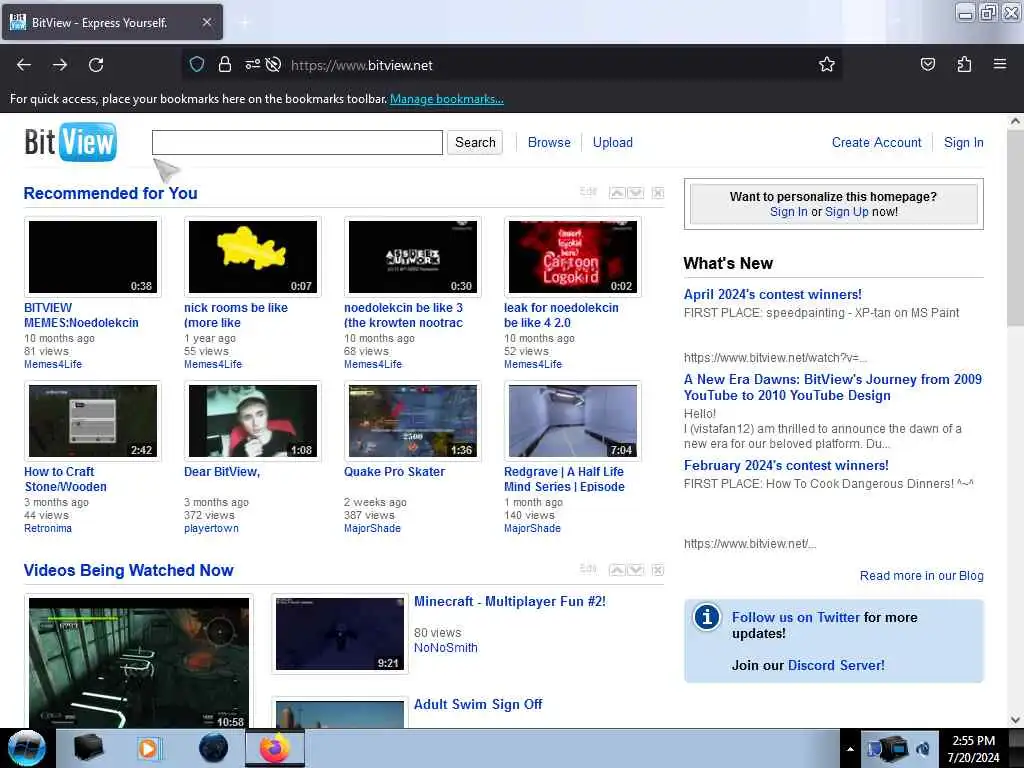Click Create Account
Image resolution: width=1024 pixels, height=768 pixels.
coord(876,142)
